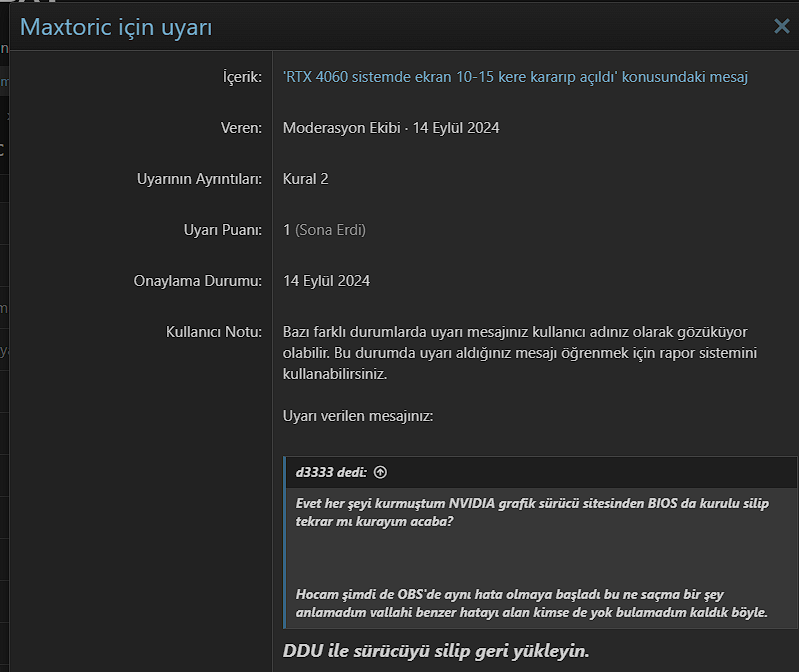Click the 'Moderasyon Ekibi' issuer name
Screen dimensions: 799x672
point(337,128)
